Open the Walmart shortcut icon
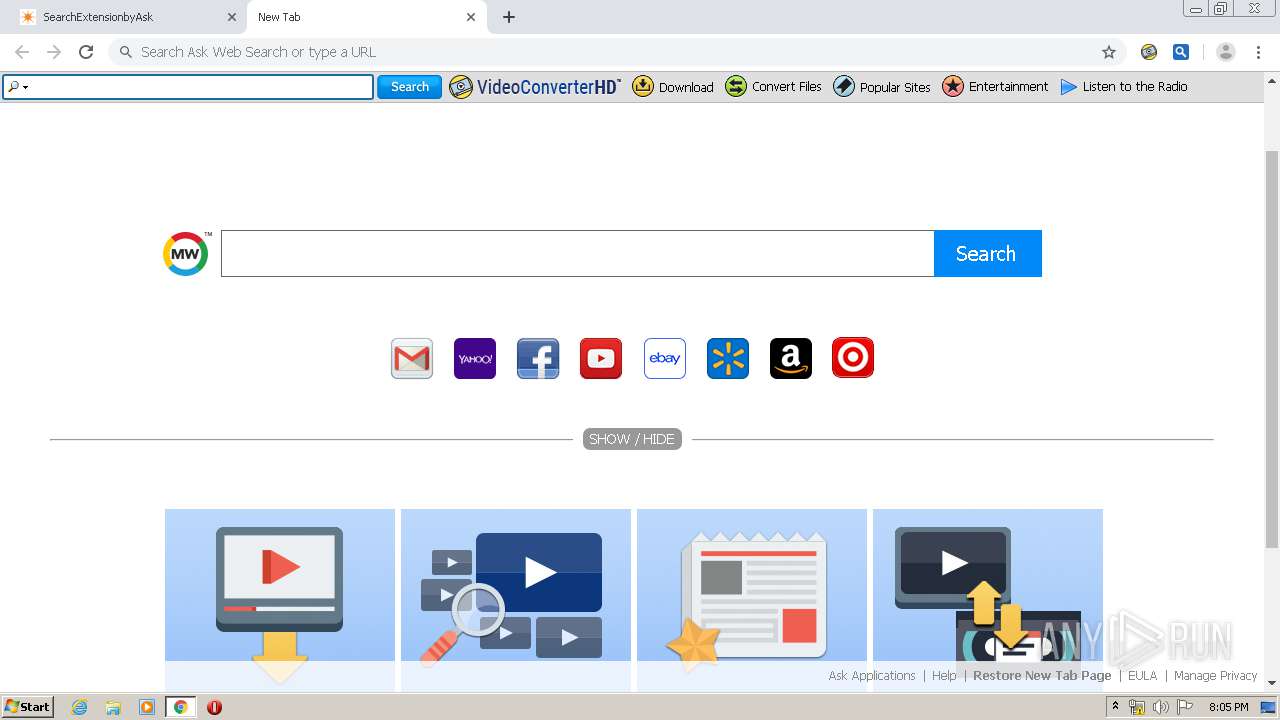Screen dimensions: 1280x720 [728, 358]
